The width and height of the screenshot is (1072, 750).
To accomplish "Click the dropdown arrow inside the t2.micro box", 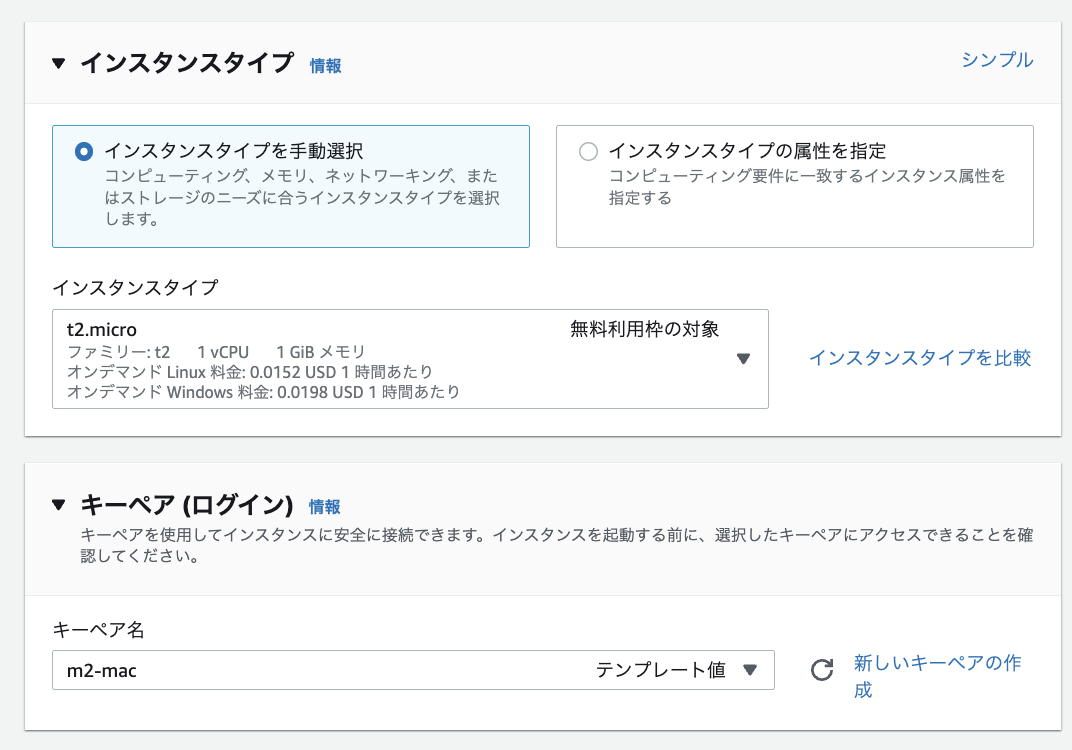I will (x=743, y=358).
